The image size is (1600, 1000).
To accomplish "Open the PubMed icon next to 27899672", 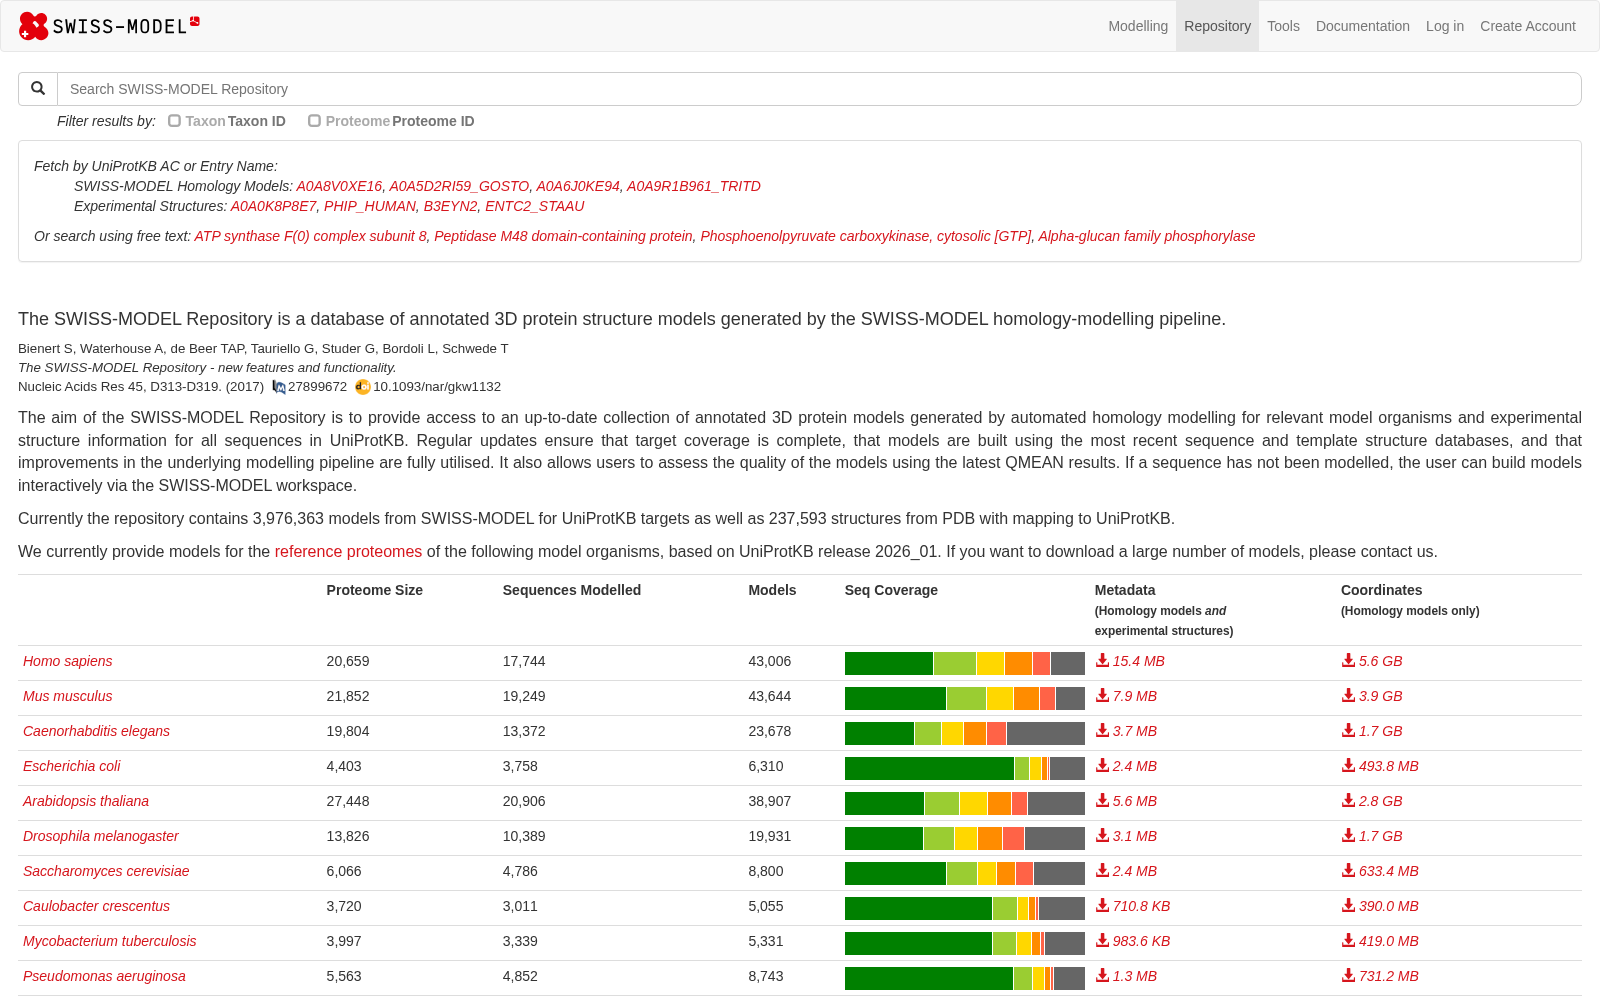I will tap(279, 387).
